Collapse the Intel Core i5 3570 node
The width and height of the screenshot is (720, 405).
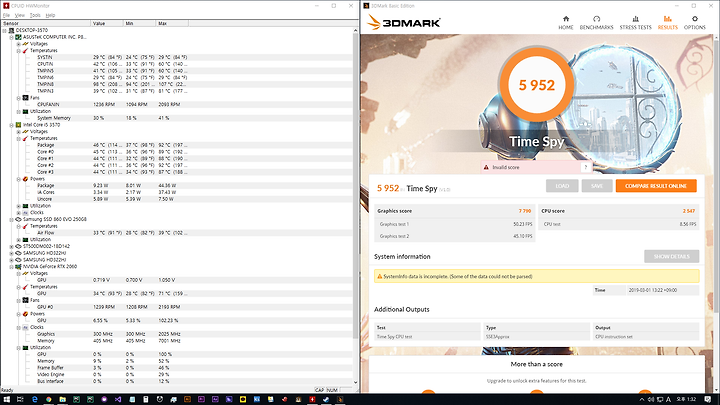[x=11, y=125]
